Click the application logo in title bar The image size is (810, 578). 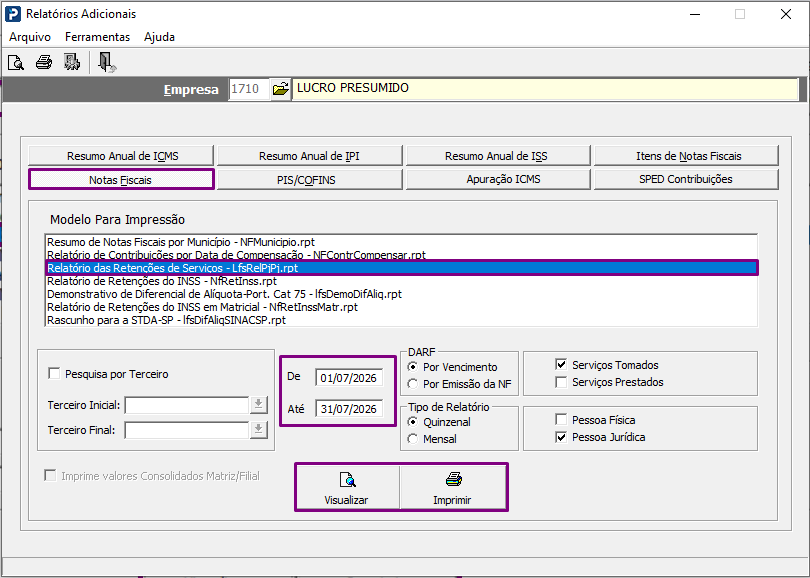tap(13, 14)
